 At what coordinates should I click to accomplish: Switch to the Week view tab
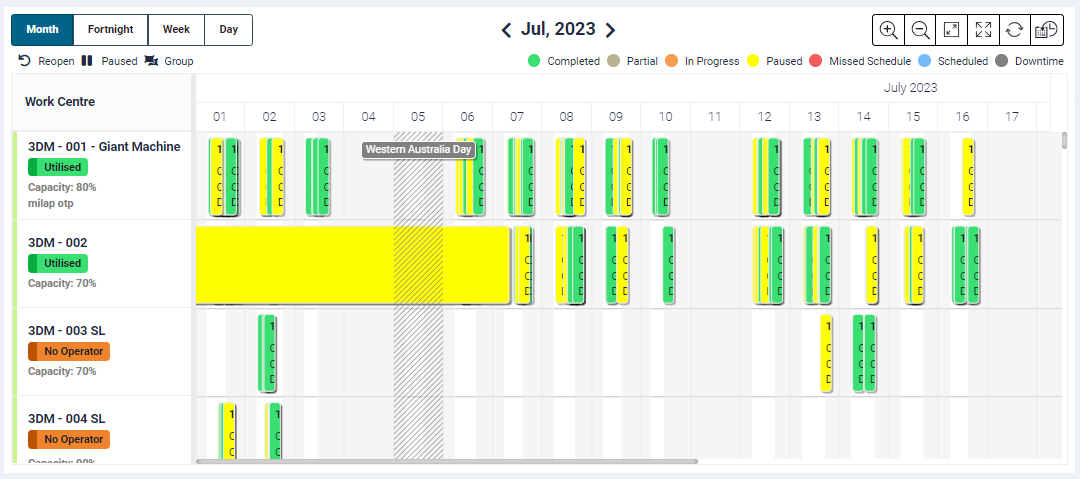tap(176, 30)
